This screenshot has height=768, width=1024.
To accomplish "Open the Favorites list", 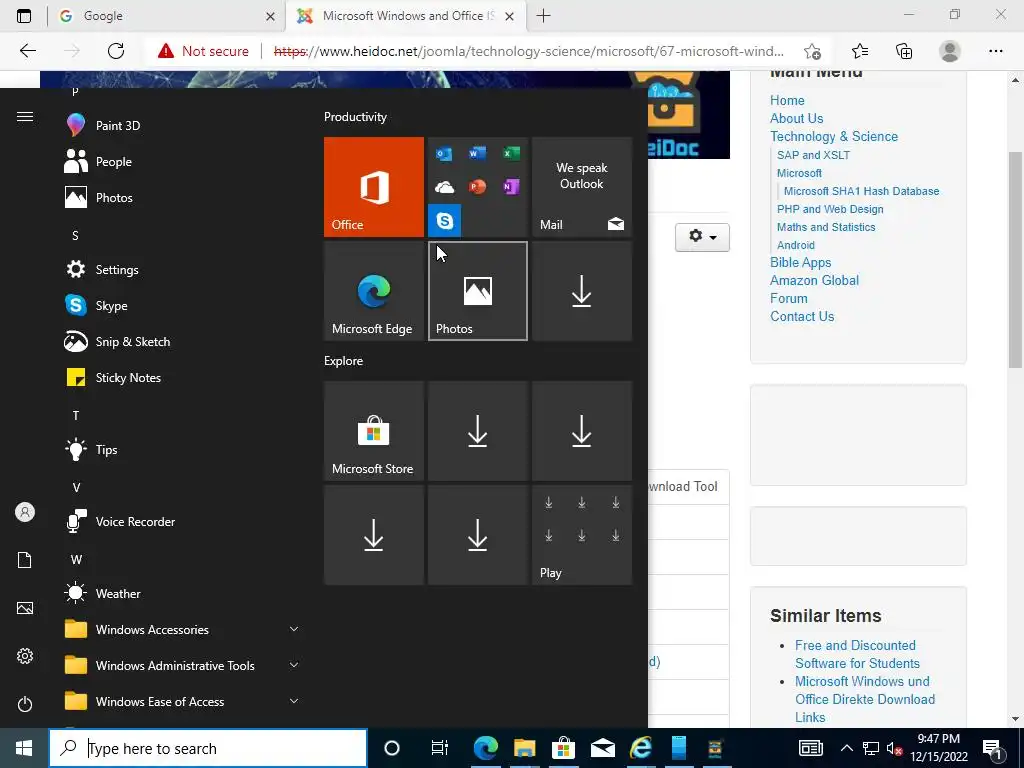I will click(860, 51).
